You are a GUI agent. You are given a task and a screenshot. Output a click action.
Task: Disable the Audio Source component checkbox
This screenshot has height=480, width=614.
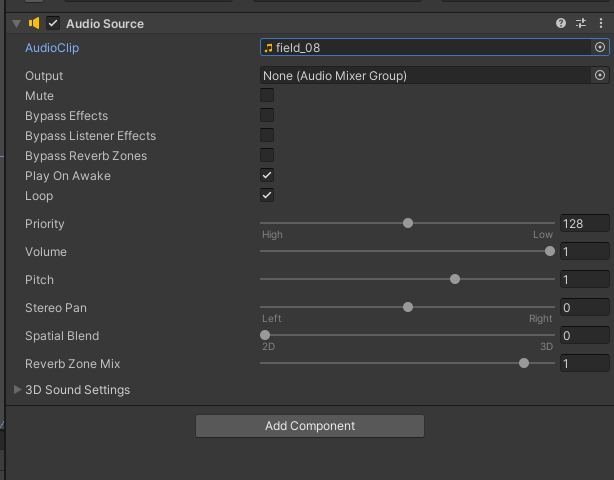click(x=53, y=23)
